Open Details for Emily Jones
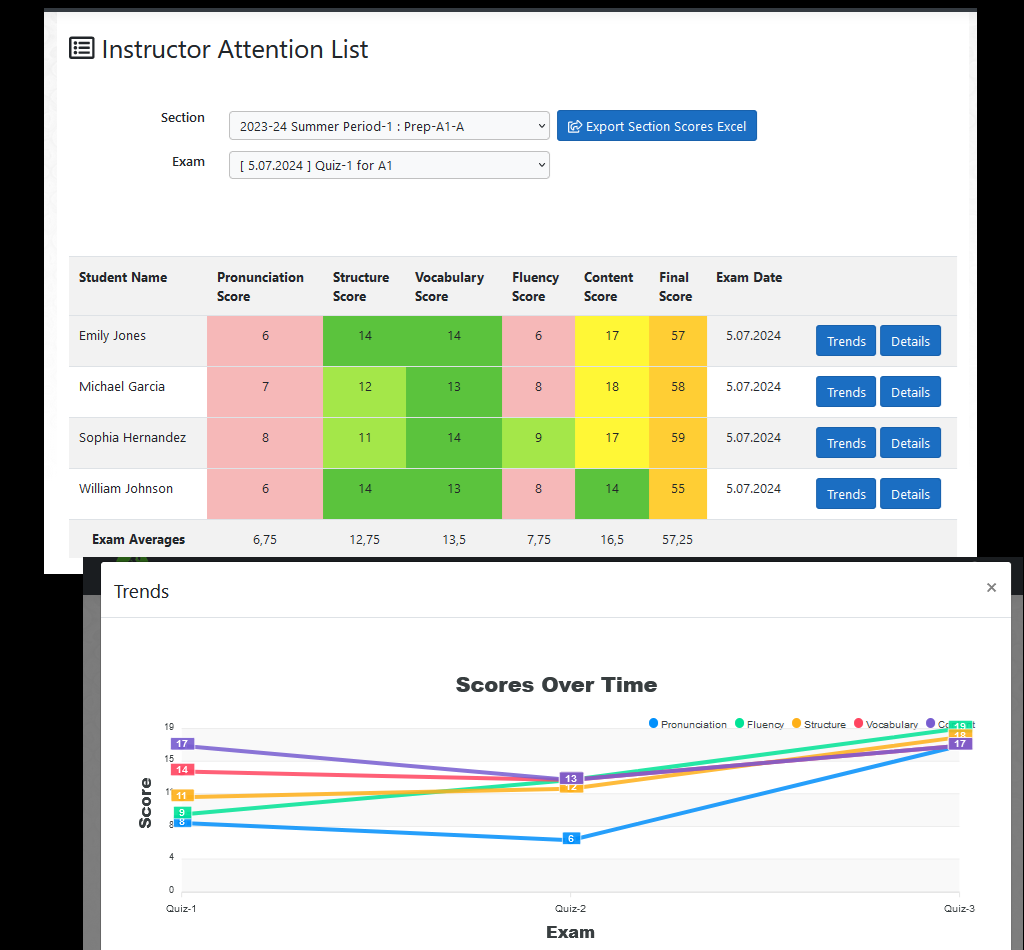The width and height of the screenshot is (1024, 950). point(910,341)
